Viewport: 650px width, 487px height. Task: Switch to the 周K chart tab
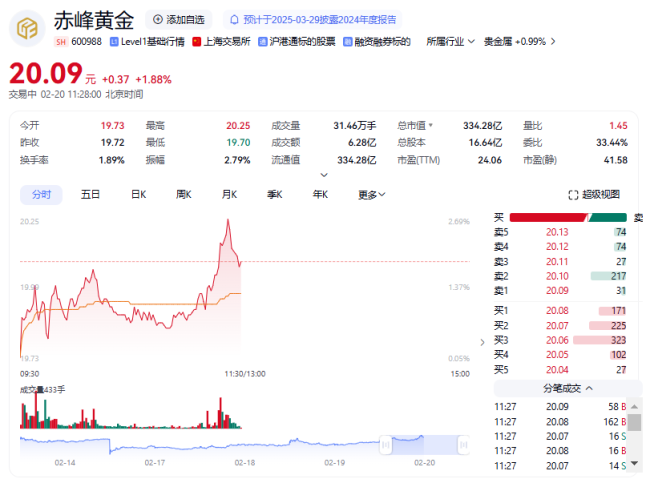[x=184, y=194]
